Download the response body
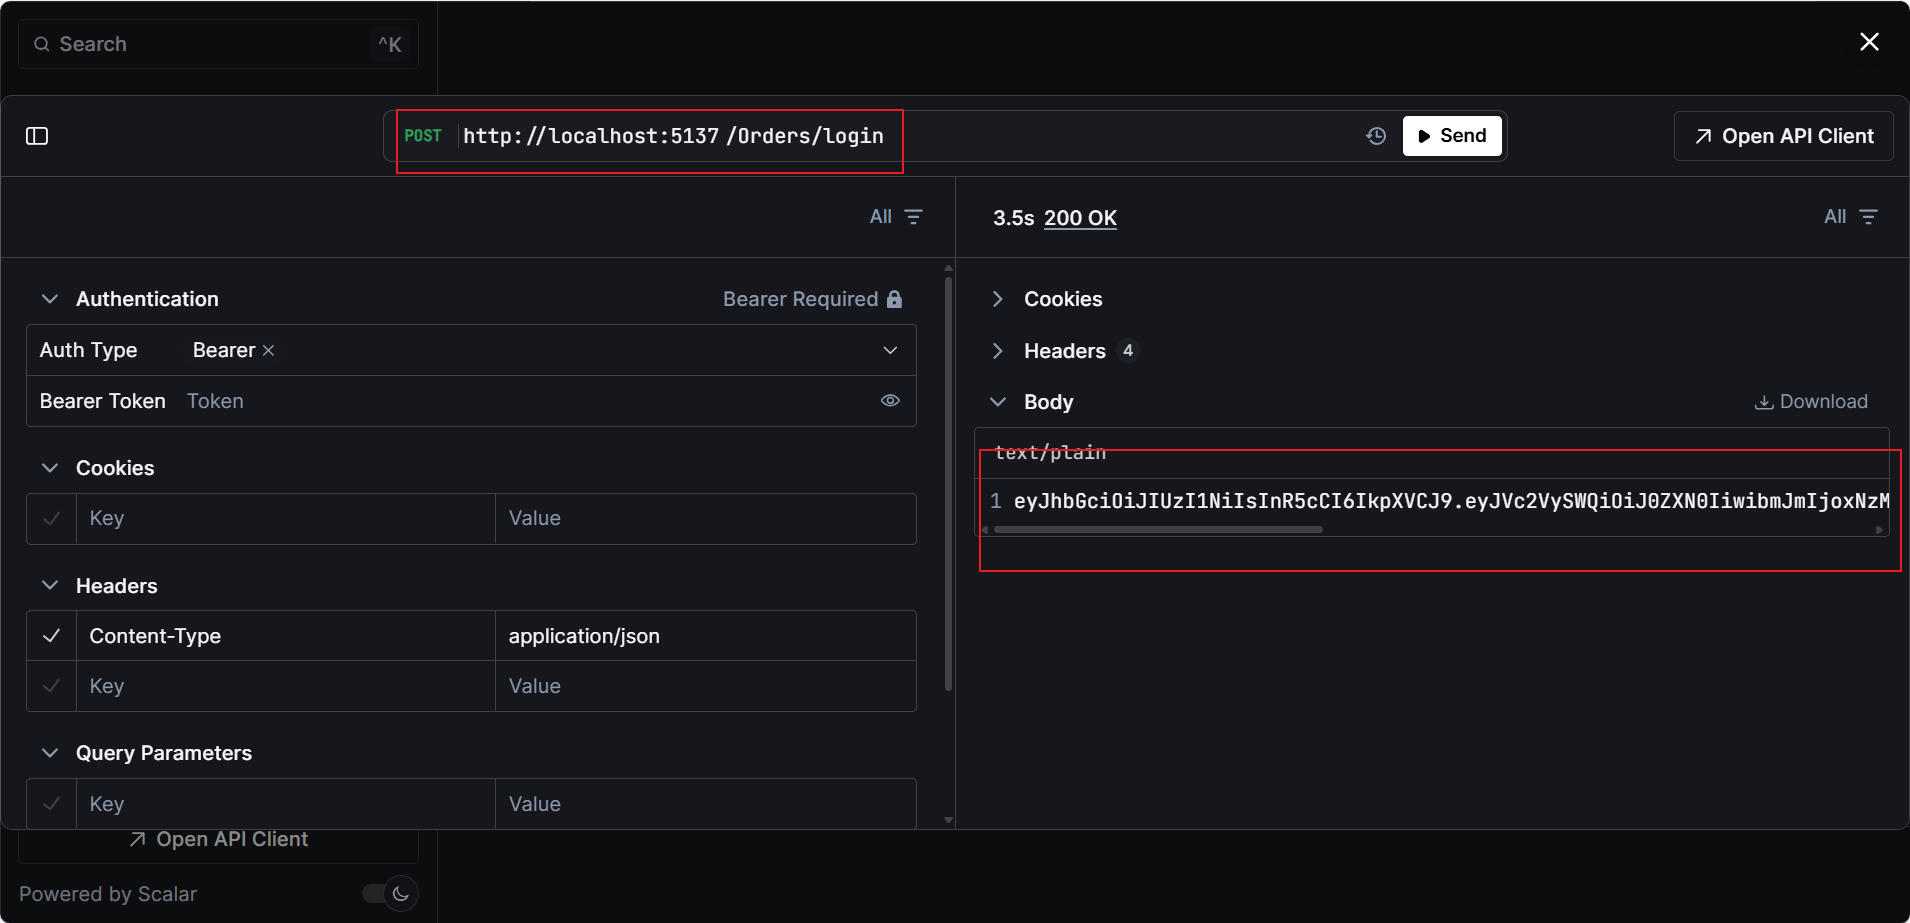Screen dimensions: 1910x923 [x=1811, y=402]
